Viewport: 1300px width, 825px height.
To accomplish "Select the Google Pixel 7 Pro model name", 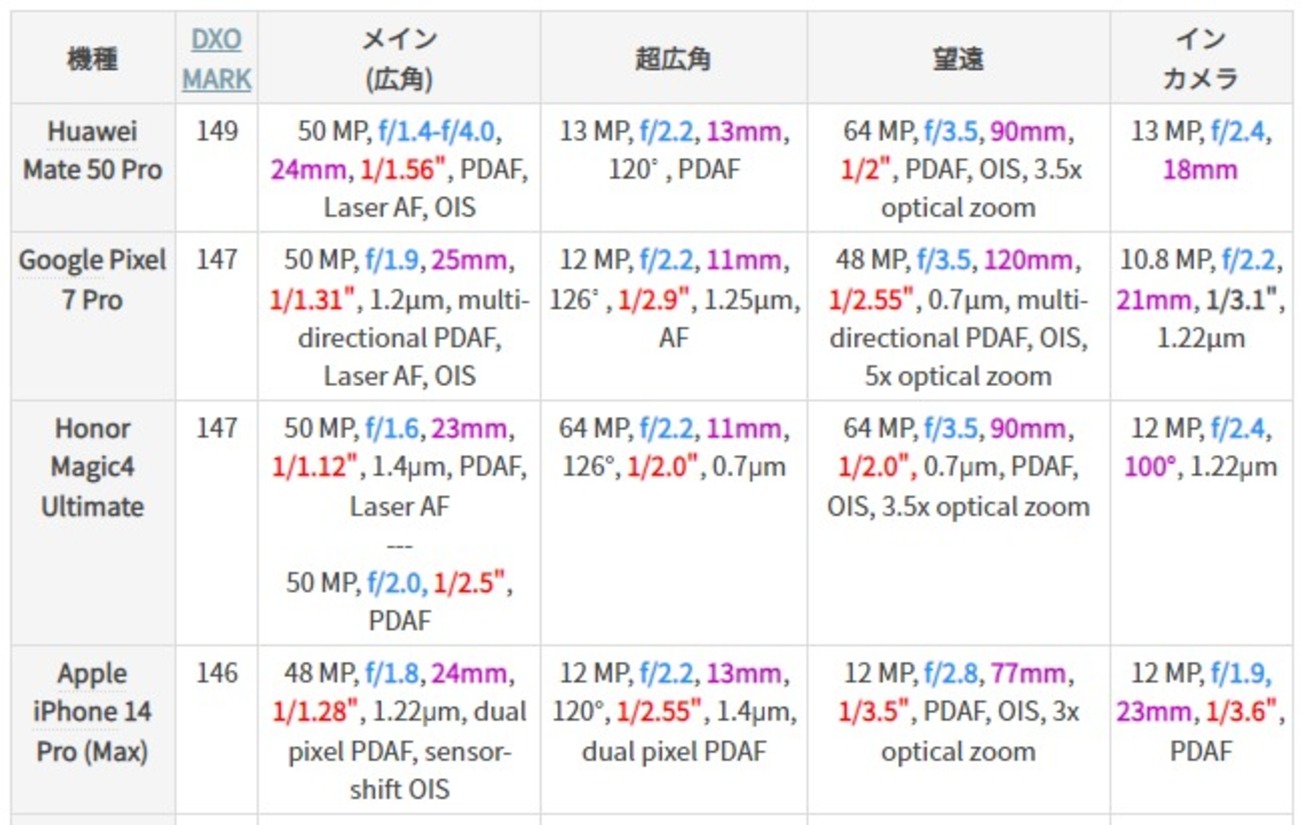I will [92, 280].
